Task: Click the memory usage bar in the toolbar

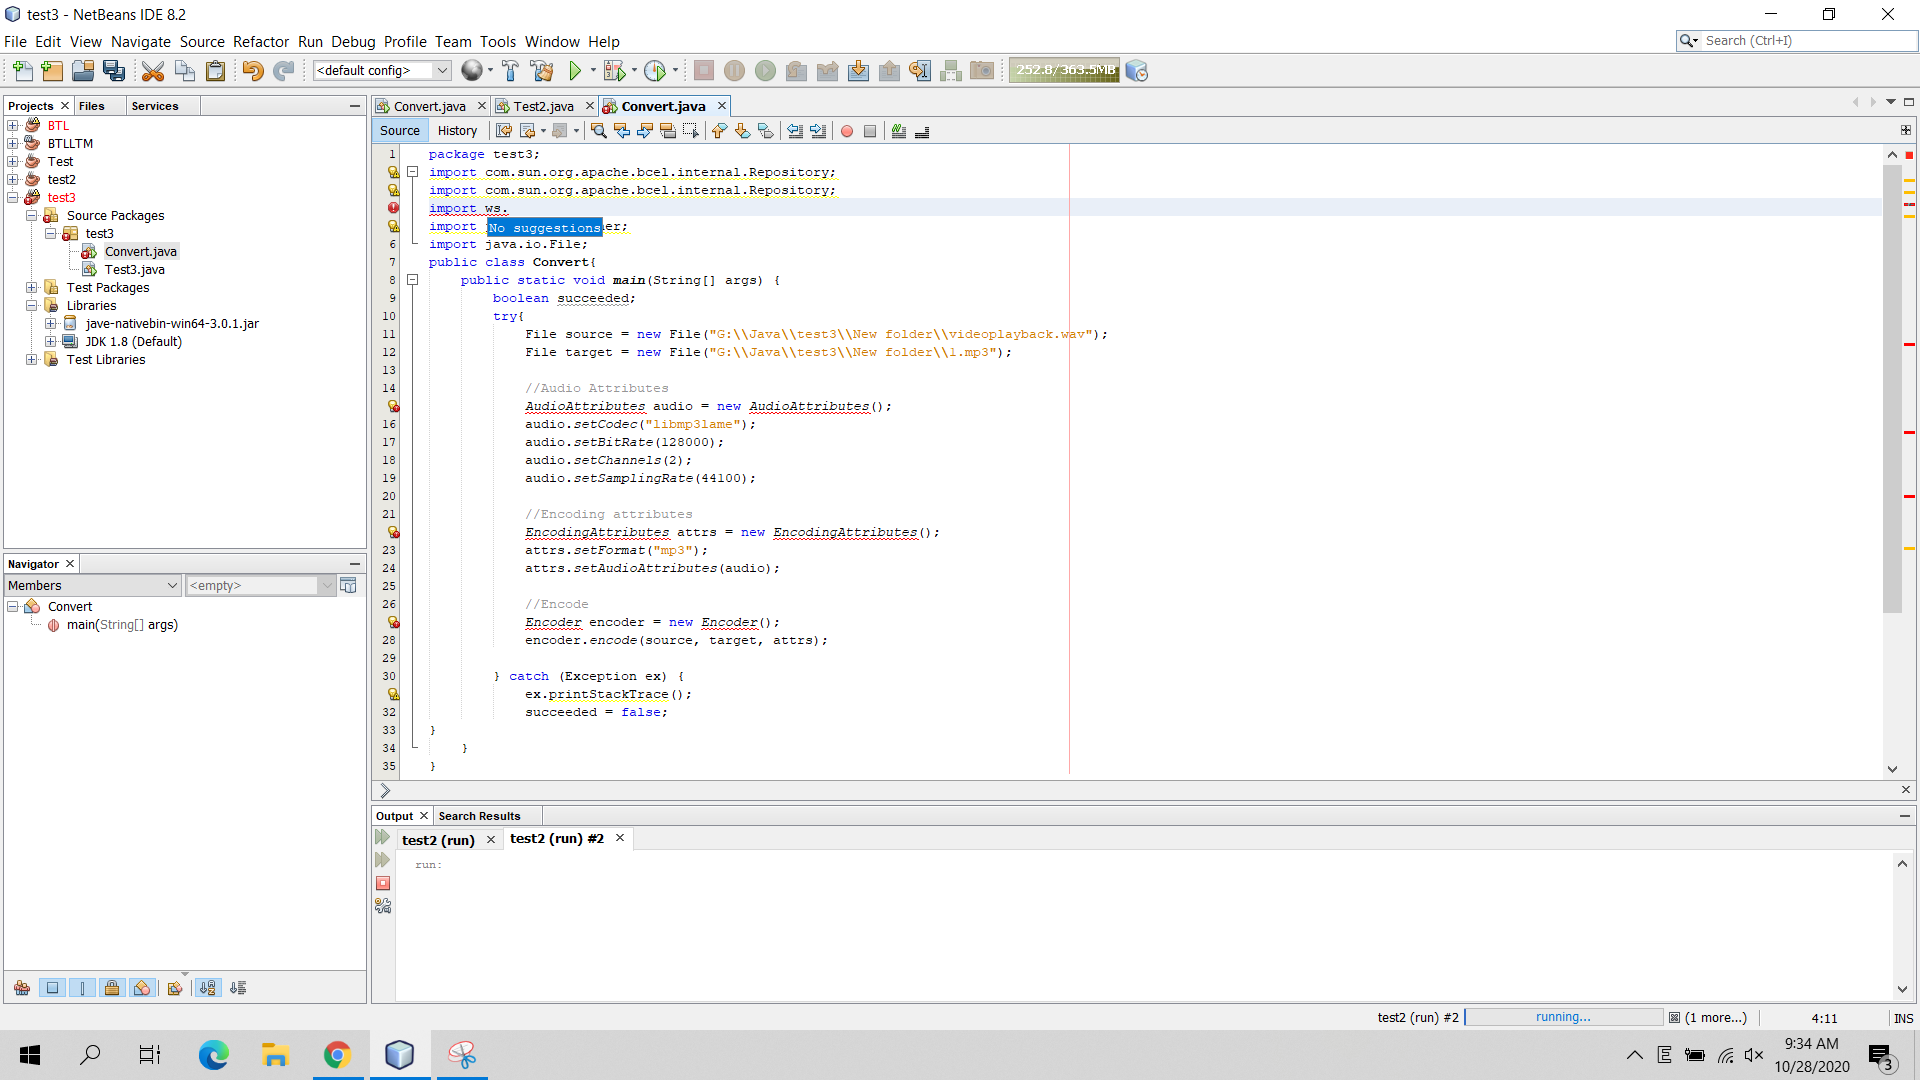Action: click(x=1063, y=70)
